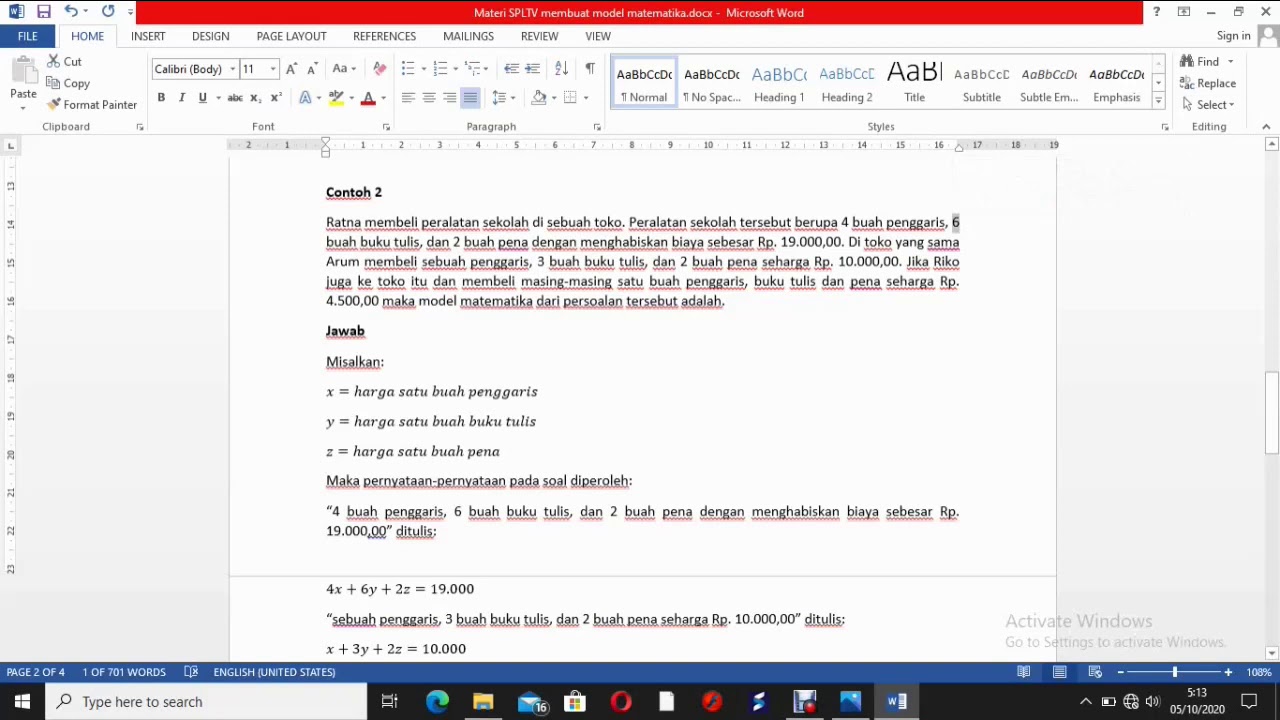Apply the No Spacing style
The width and height of the screenshot is (1280, 720).
[x=712, y=83]
